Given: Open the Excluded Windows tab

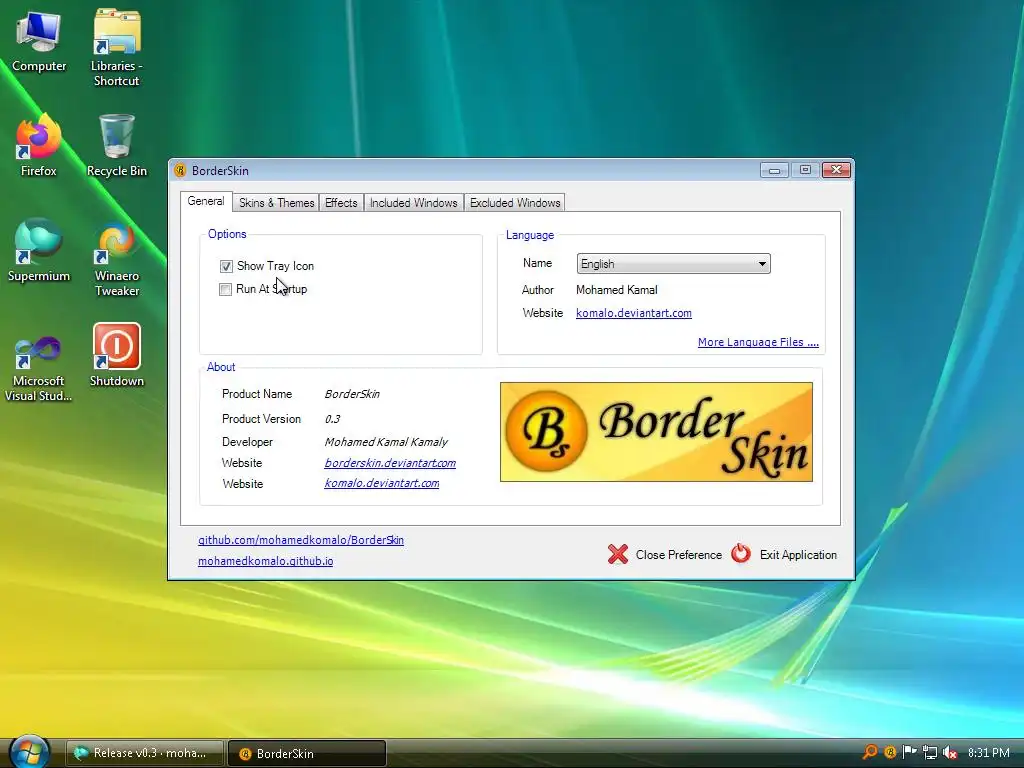Looking at the screenshot, I should [x=515, y=203].
